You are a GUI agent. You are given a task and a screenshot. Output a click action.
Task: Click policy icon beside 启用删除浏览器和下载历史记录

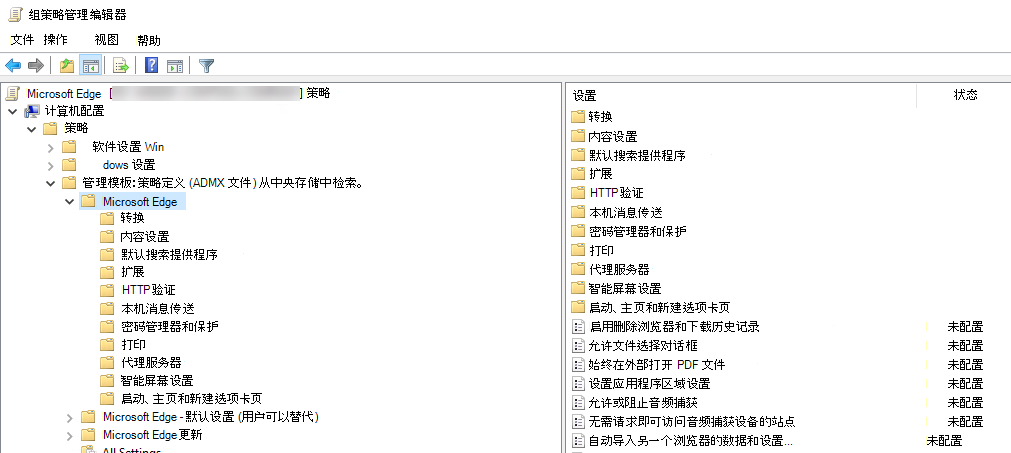578,327
